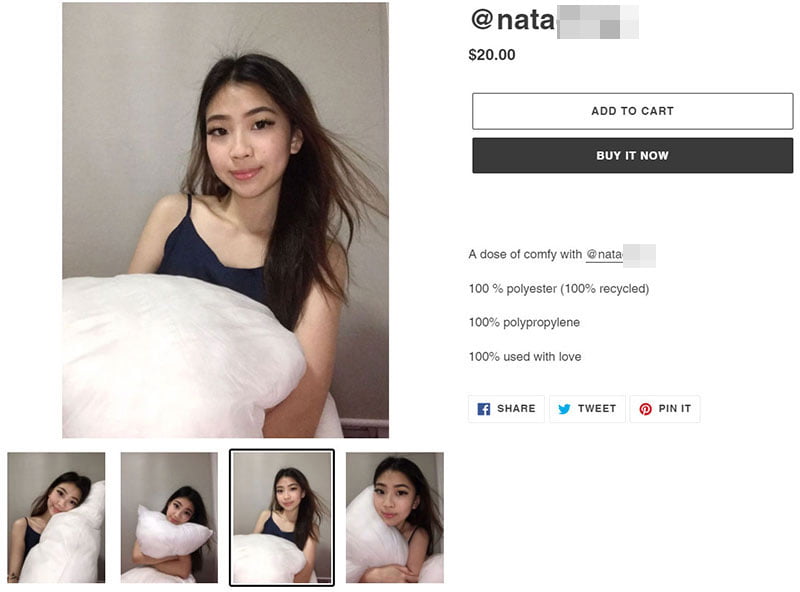Select second thumbnail hugging small pillow

point(169,517)
